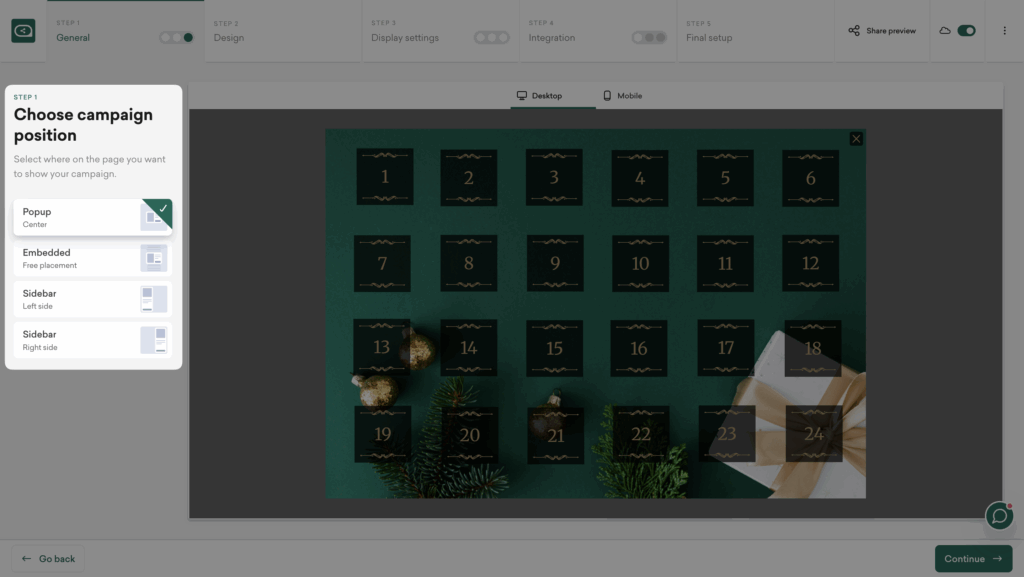Click the Sidebar Right side layout icon

tap(154, 340)
